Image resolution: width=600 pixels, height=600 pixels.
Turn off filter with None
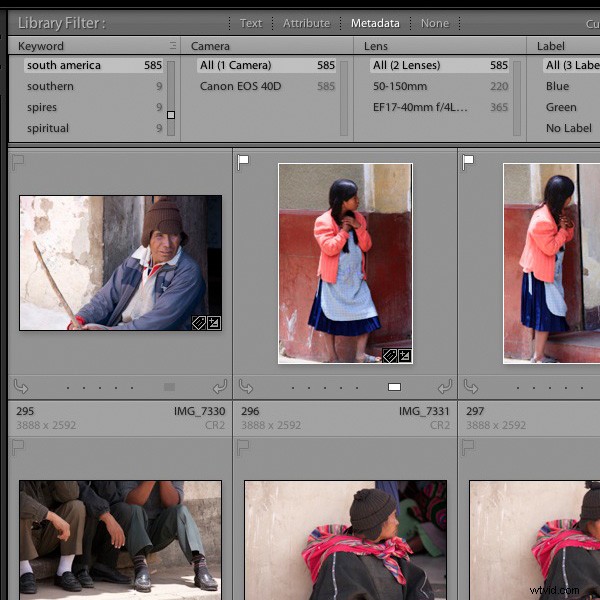tap(435, 23)
